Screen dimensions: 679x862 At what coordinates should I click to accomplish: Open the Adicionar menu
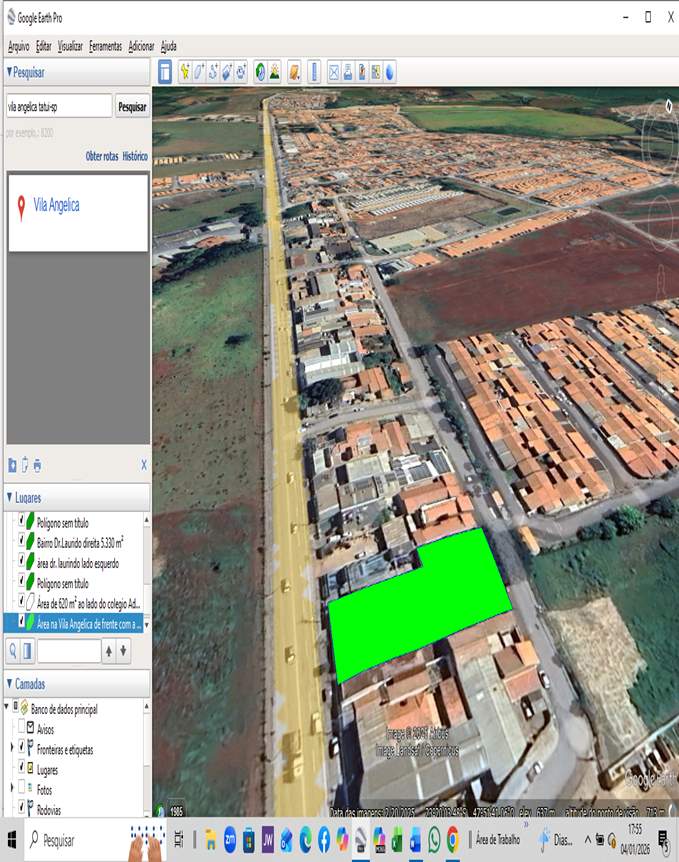pos(141,46)
